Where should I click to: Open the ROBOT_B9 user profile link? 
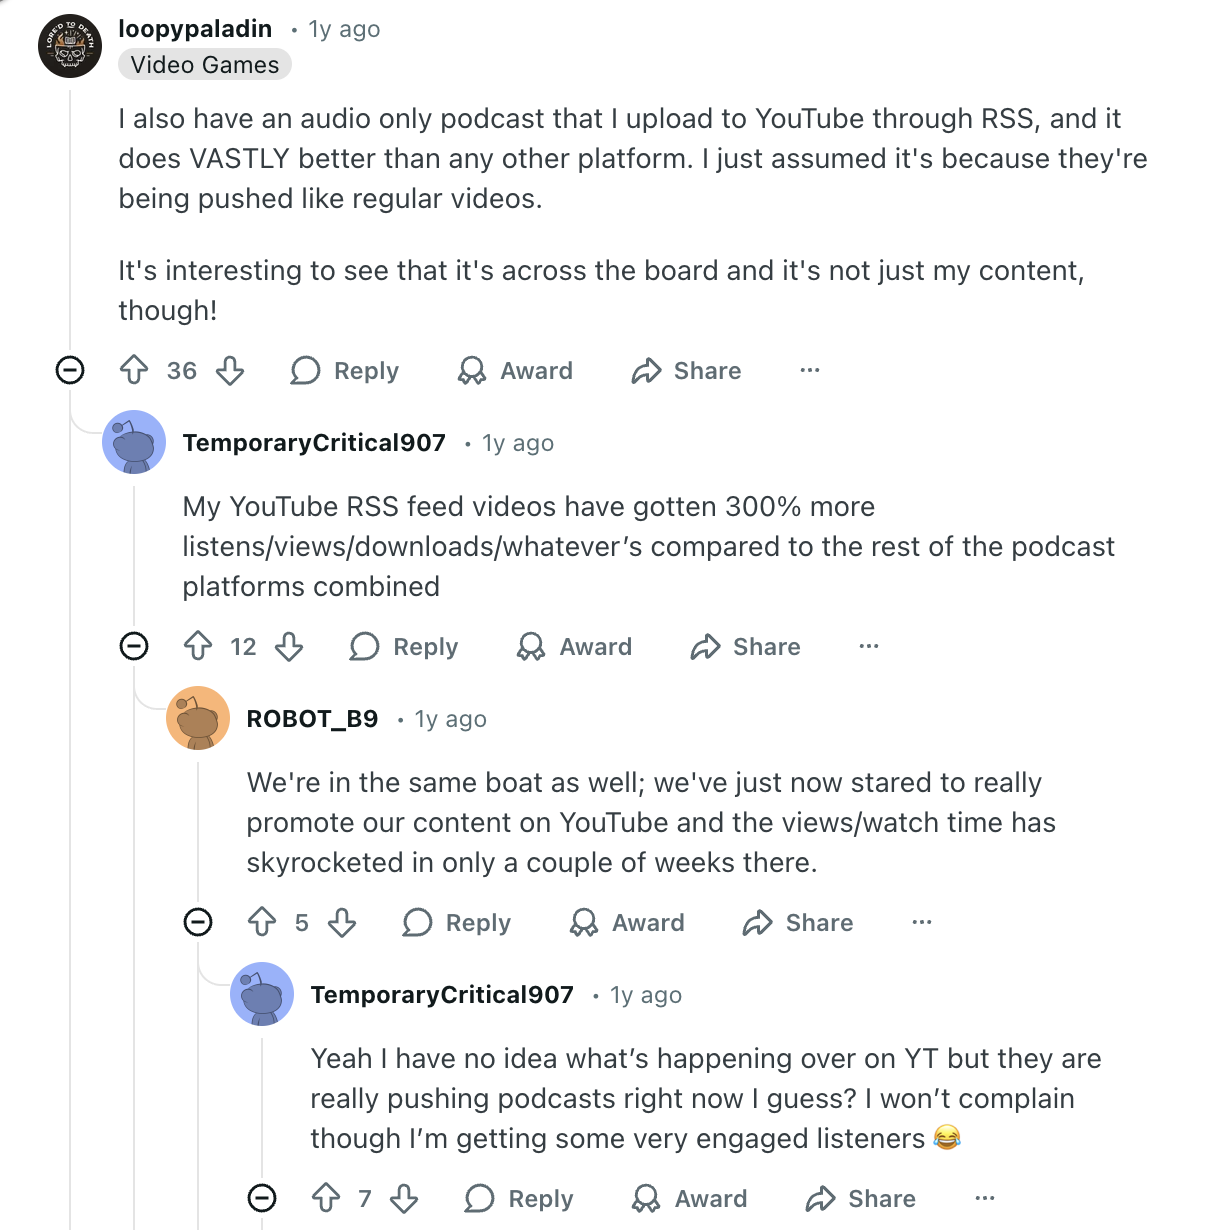coord(312,719)
